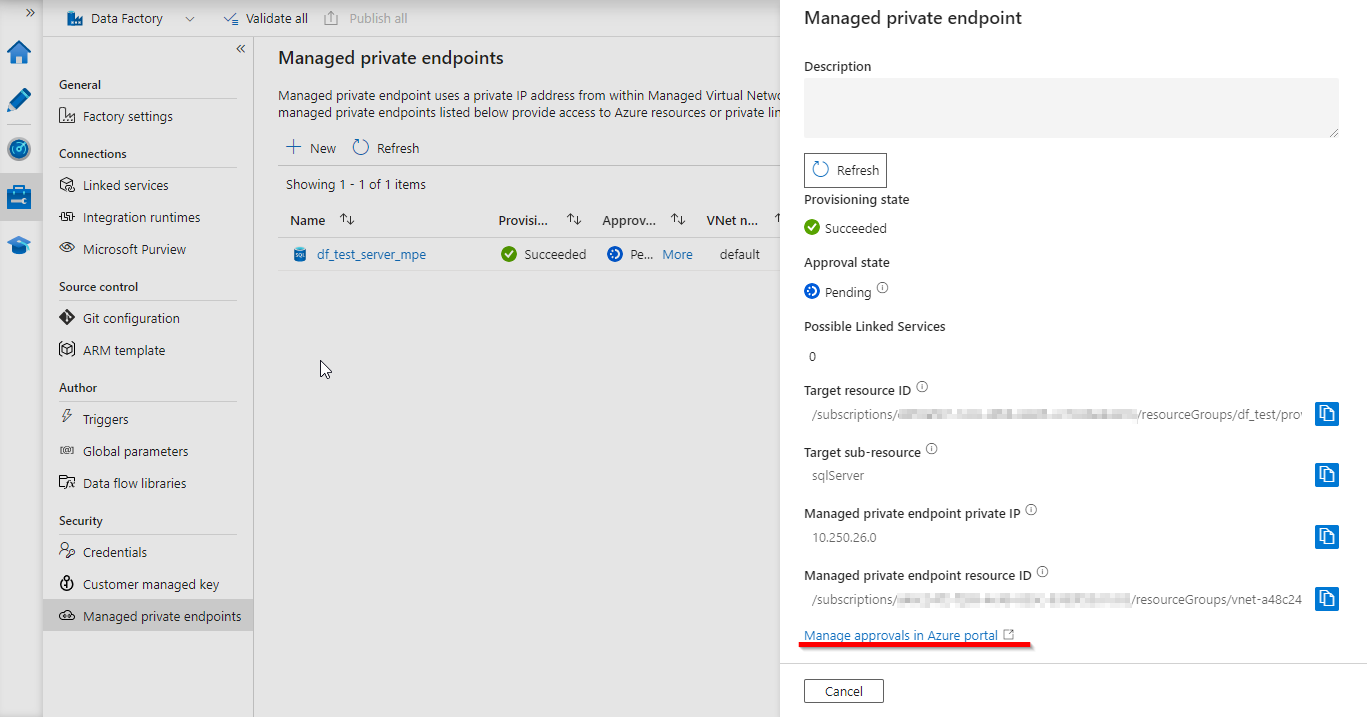Click info icon beside Target resource ID
1367x717 pixels.
click(922, 387)
